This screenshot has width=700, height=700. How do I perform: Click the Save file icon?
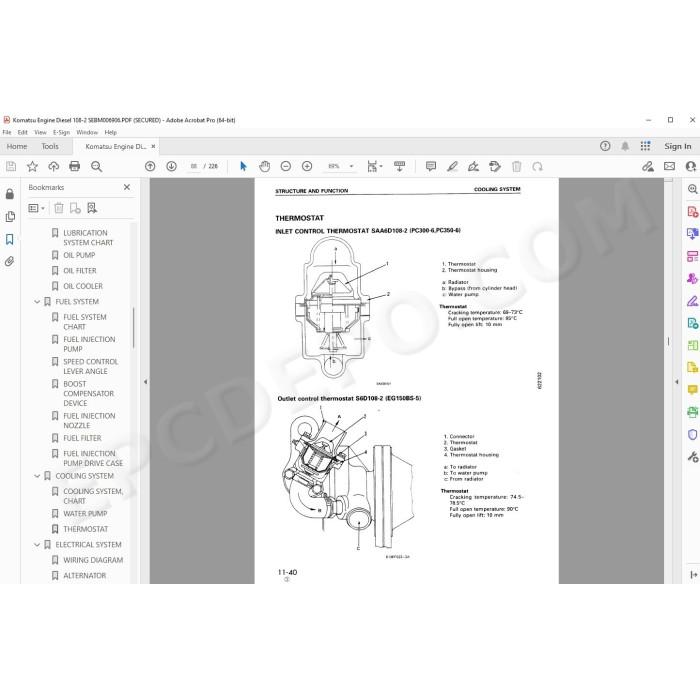pyautogui.click(x=11, y=167)
